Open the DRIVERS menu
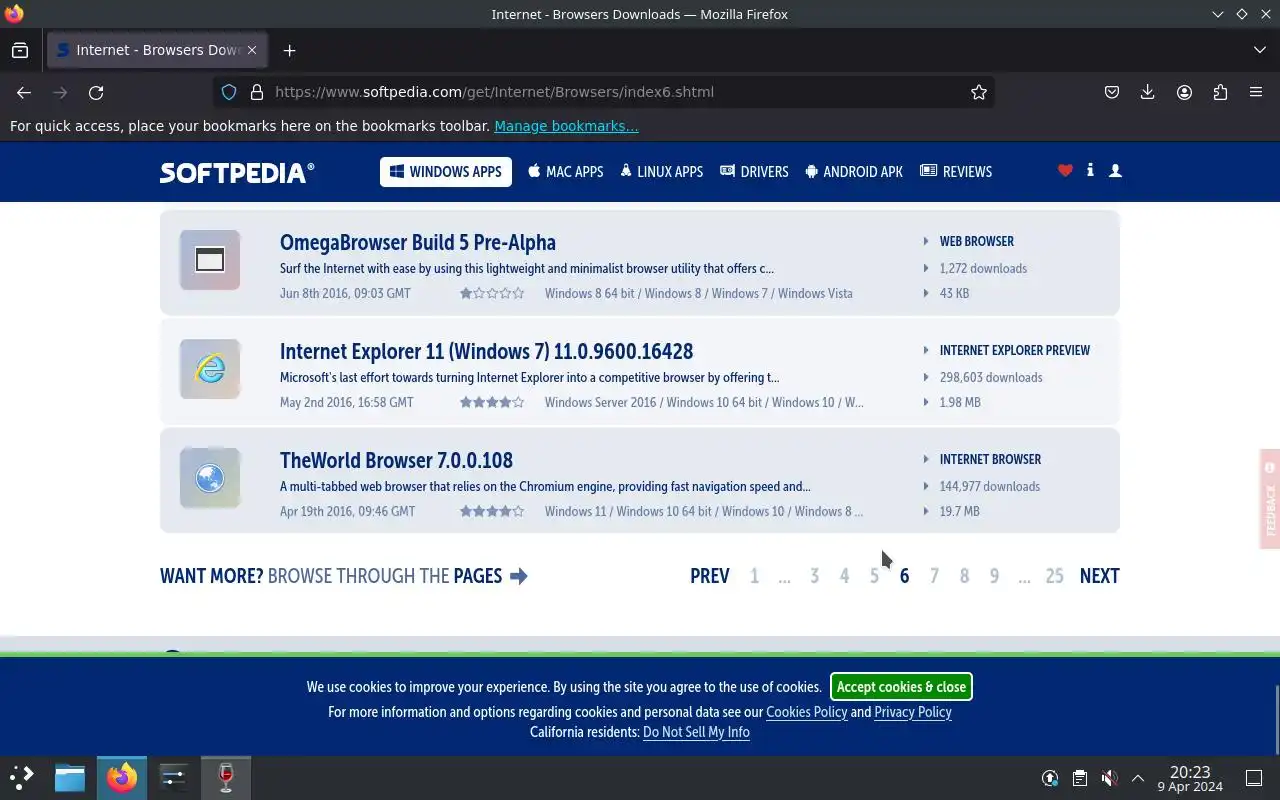Image resolution: width=1280 pixels, height=800 pixels. click(754, 172)
